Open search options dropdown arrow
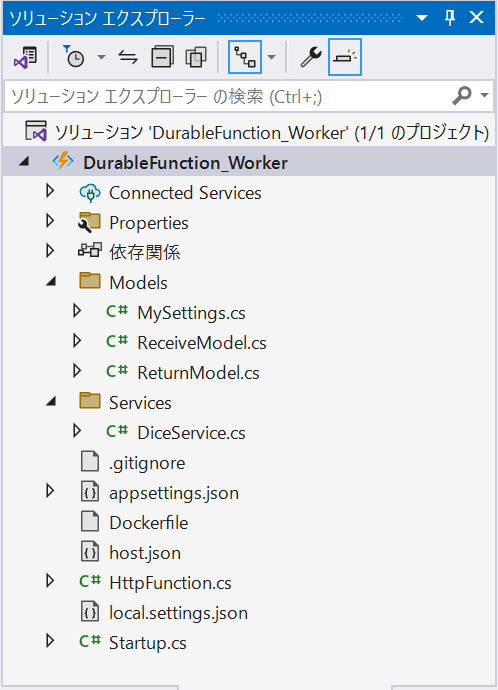 tap(484, 95)
